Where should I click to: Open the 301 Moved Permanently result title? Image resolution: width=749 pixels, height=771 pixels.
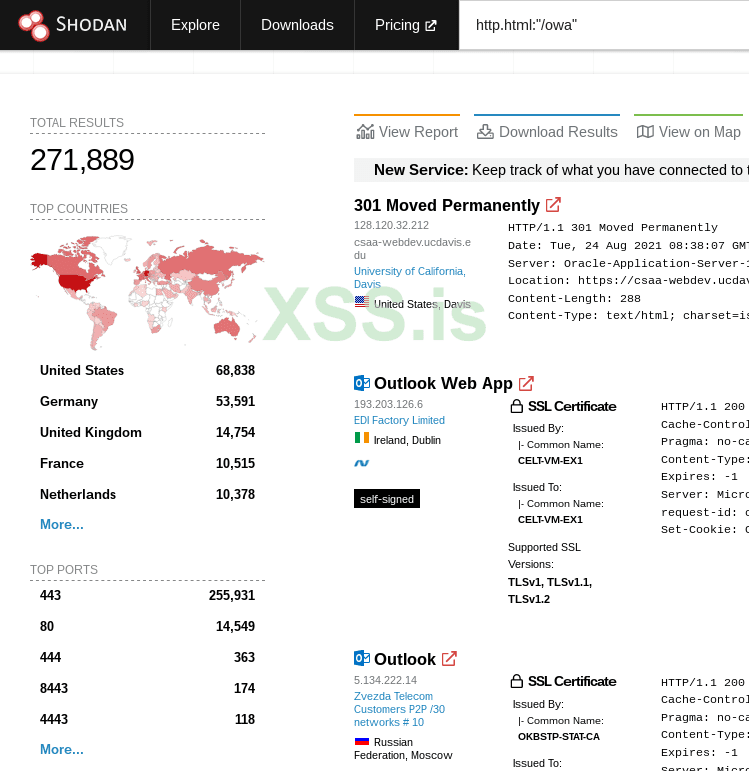pyautogui.click(x=447, y=205)
